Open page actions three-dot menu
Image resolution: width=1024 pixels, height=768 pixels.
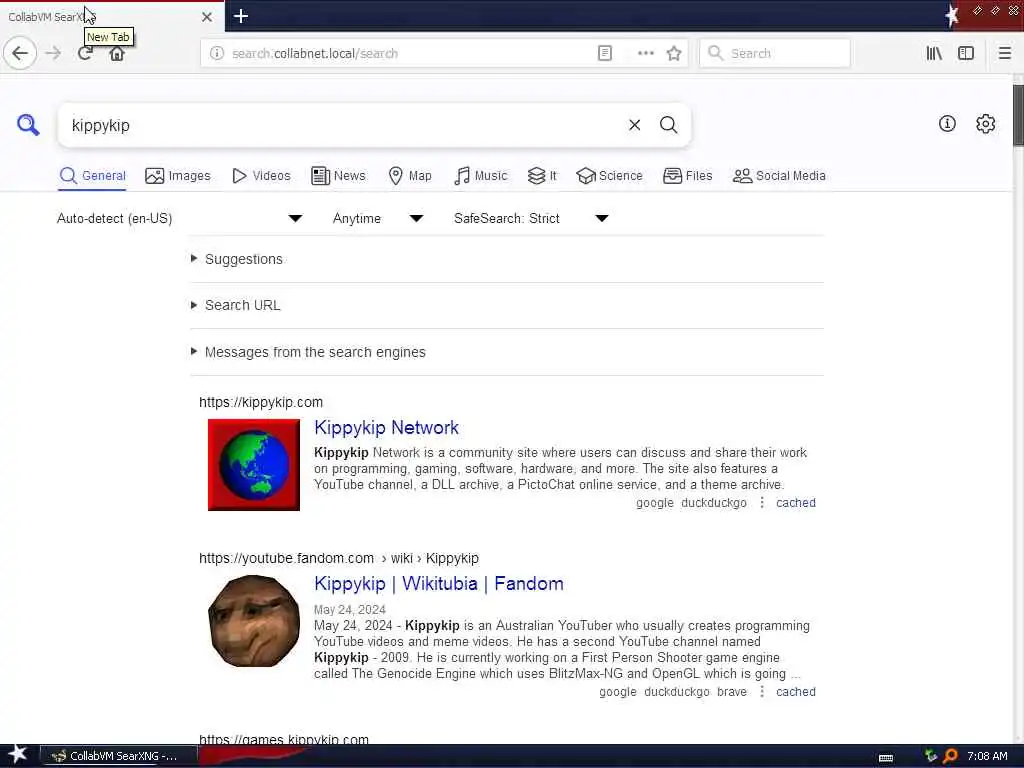pos(645,53)
